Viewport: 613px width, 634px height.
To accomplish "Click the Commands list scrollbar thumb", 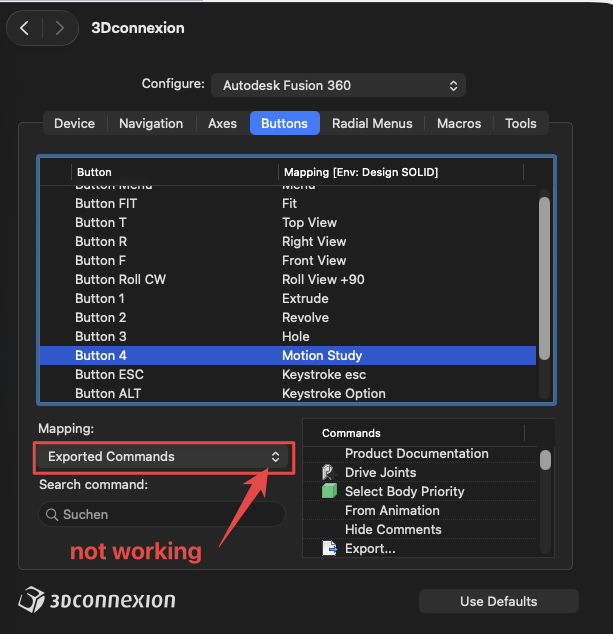I will 545,460.
